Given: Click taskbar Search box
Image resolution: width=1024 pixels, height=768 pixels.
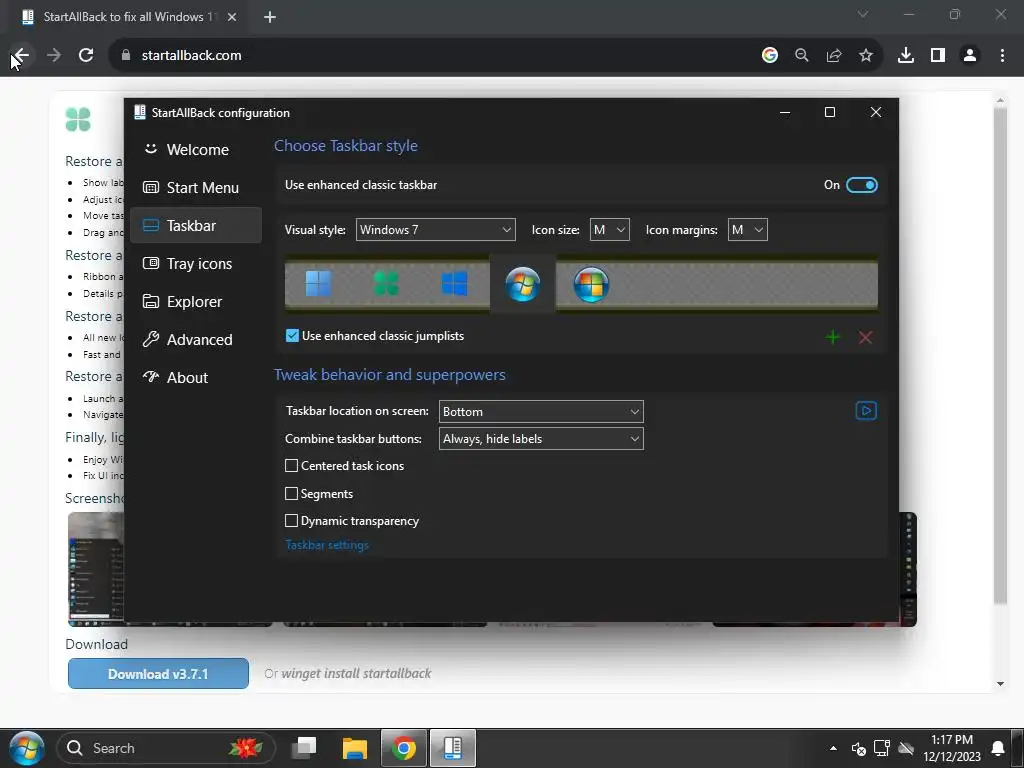Looking at the screenshot, I should point(166,748).
